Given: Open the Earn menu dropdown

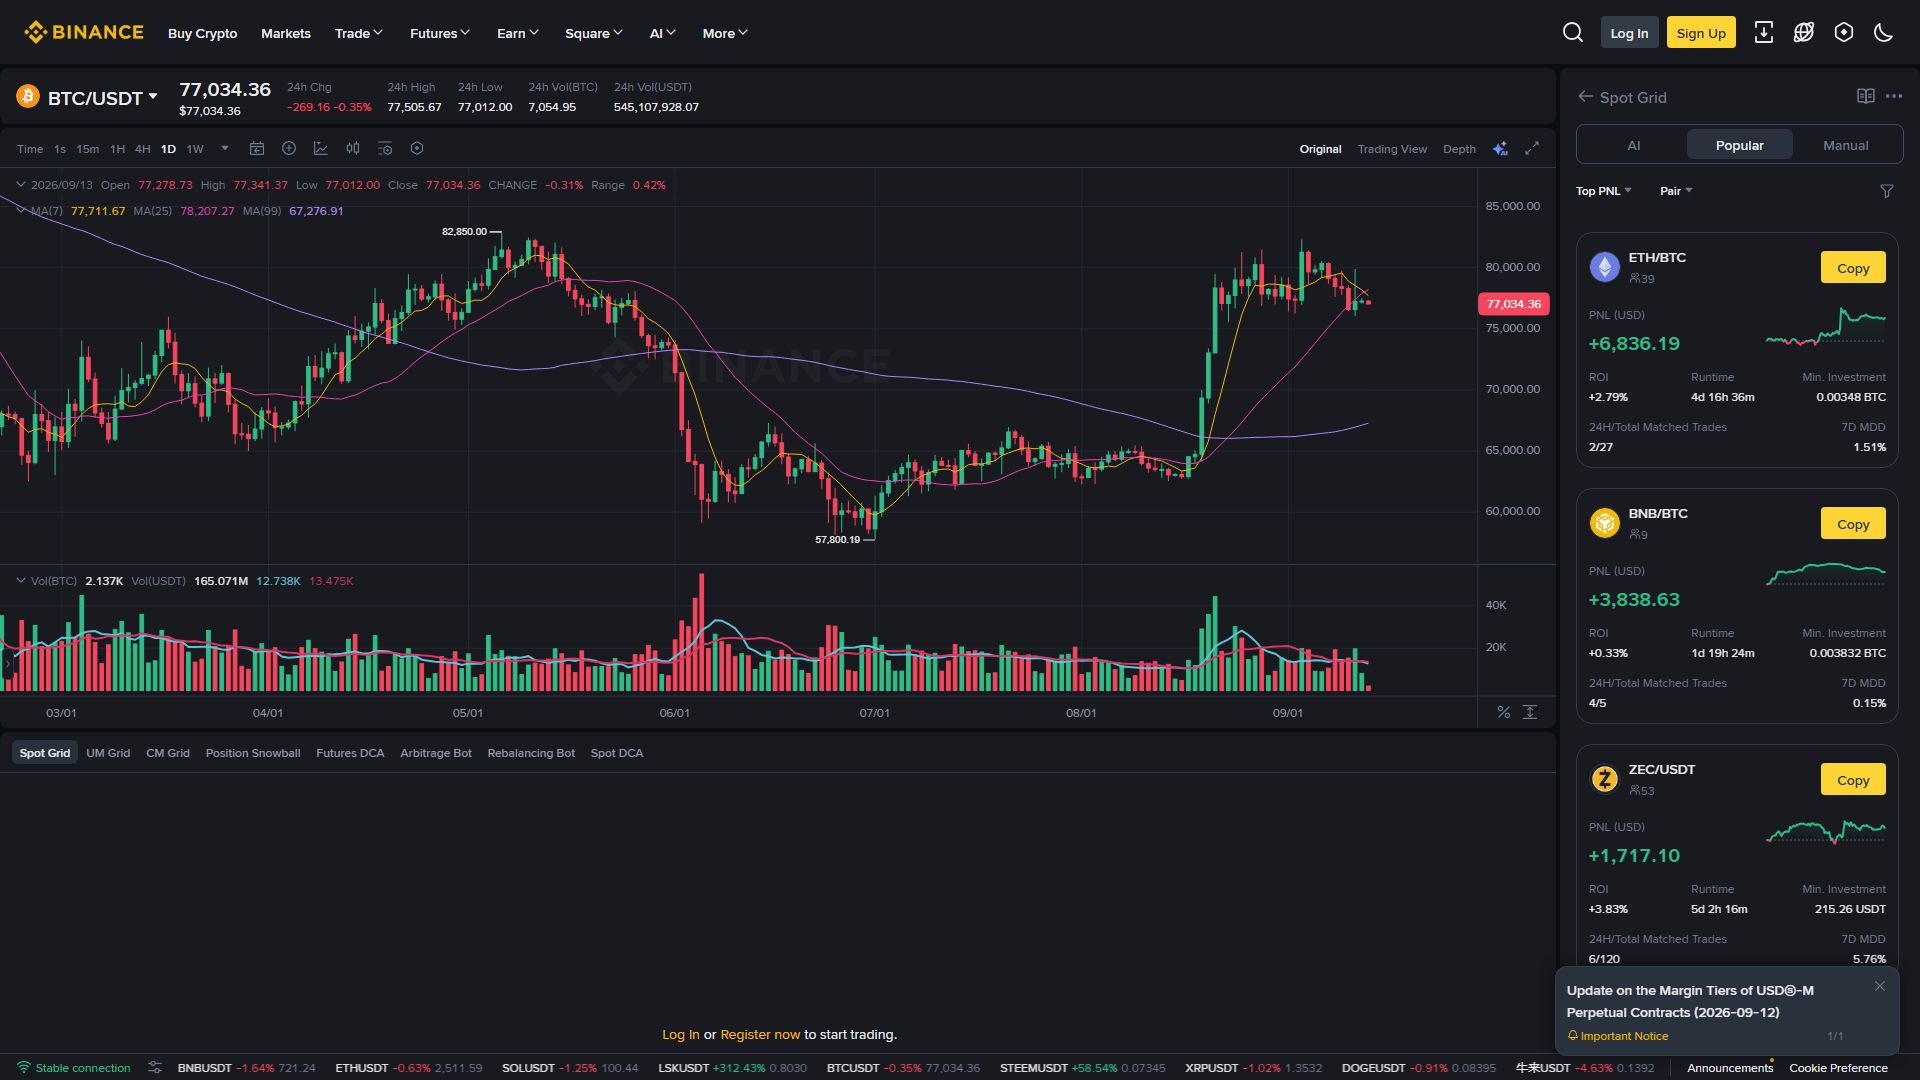Looking at the screenshot, I should (x=518, y=33).
